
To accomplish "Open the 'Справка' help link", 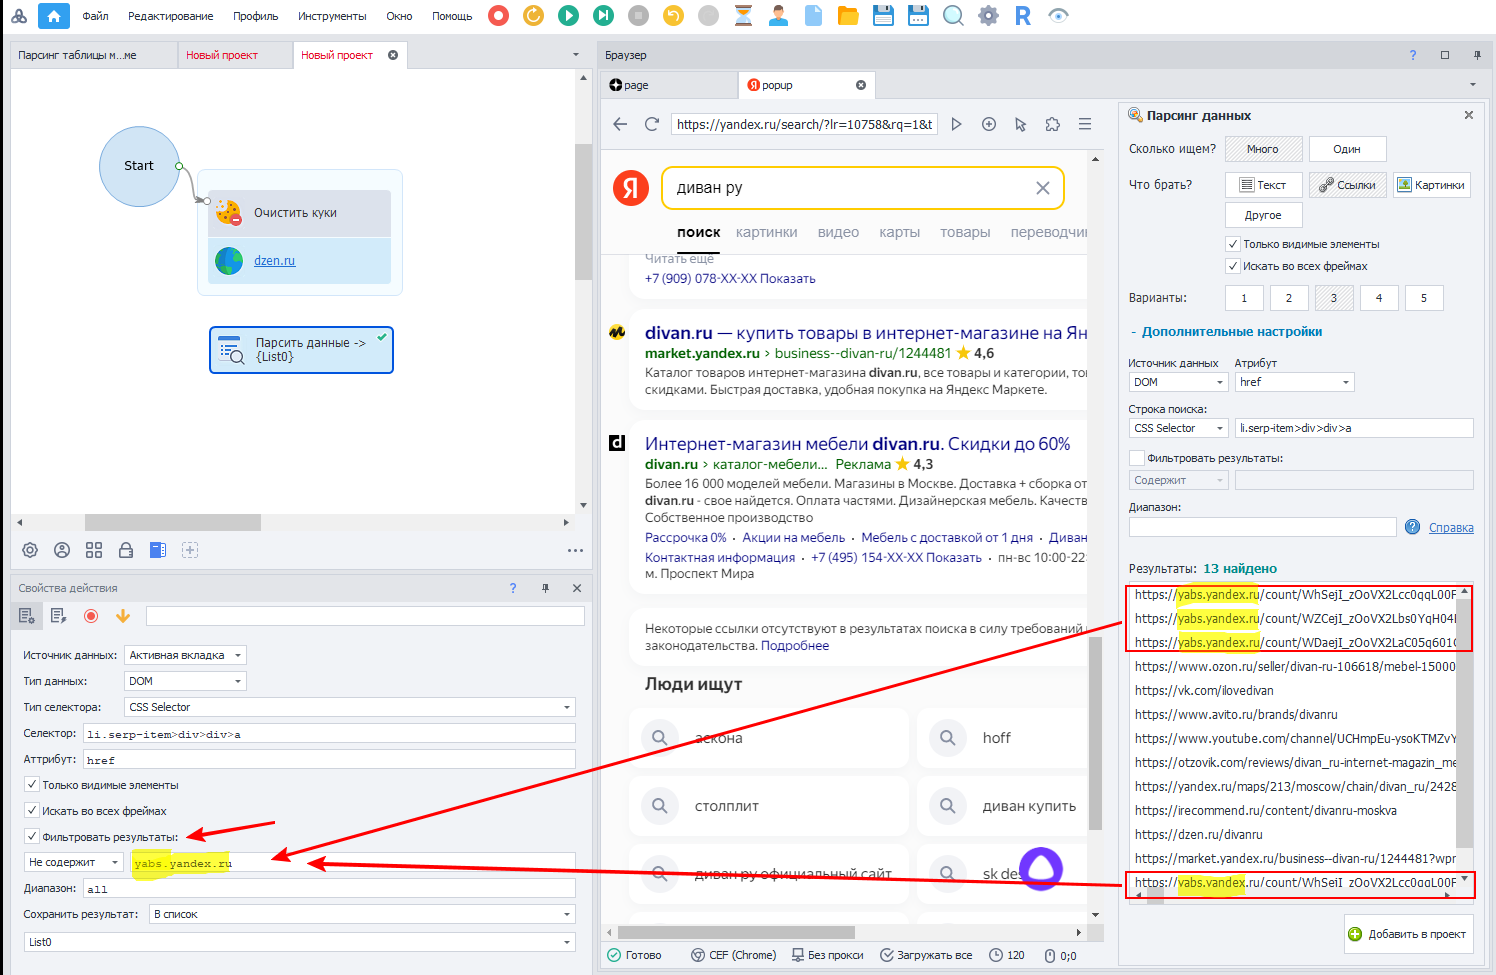I will point(1451,528).
